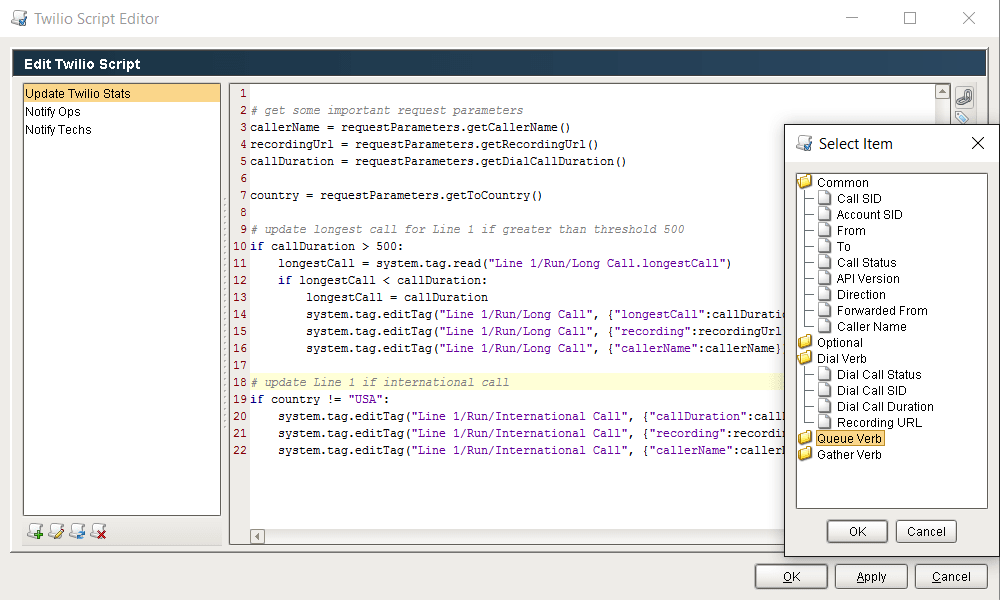Click the 'update longest call for Line 1' comment

tap(467, 230)
